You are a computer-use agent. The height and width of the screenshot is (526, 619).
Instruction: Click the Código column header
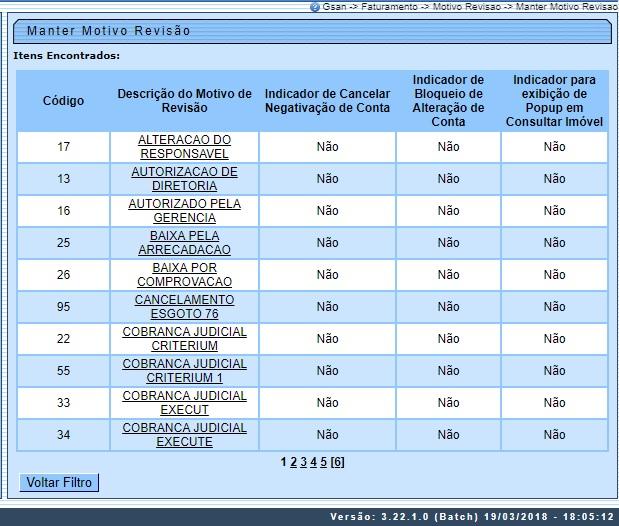pos(63,101)
